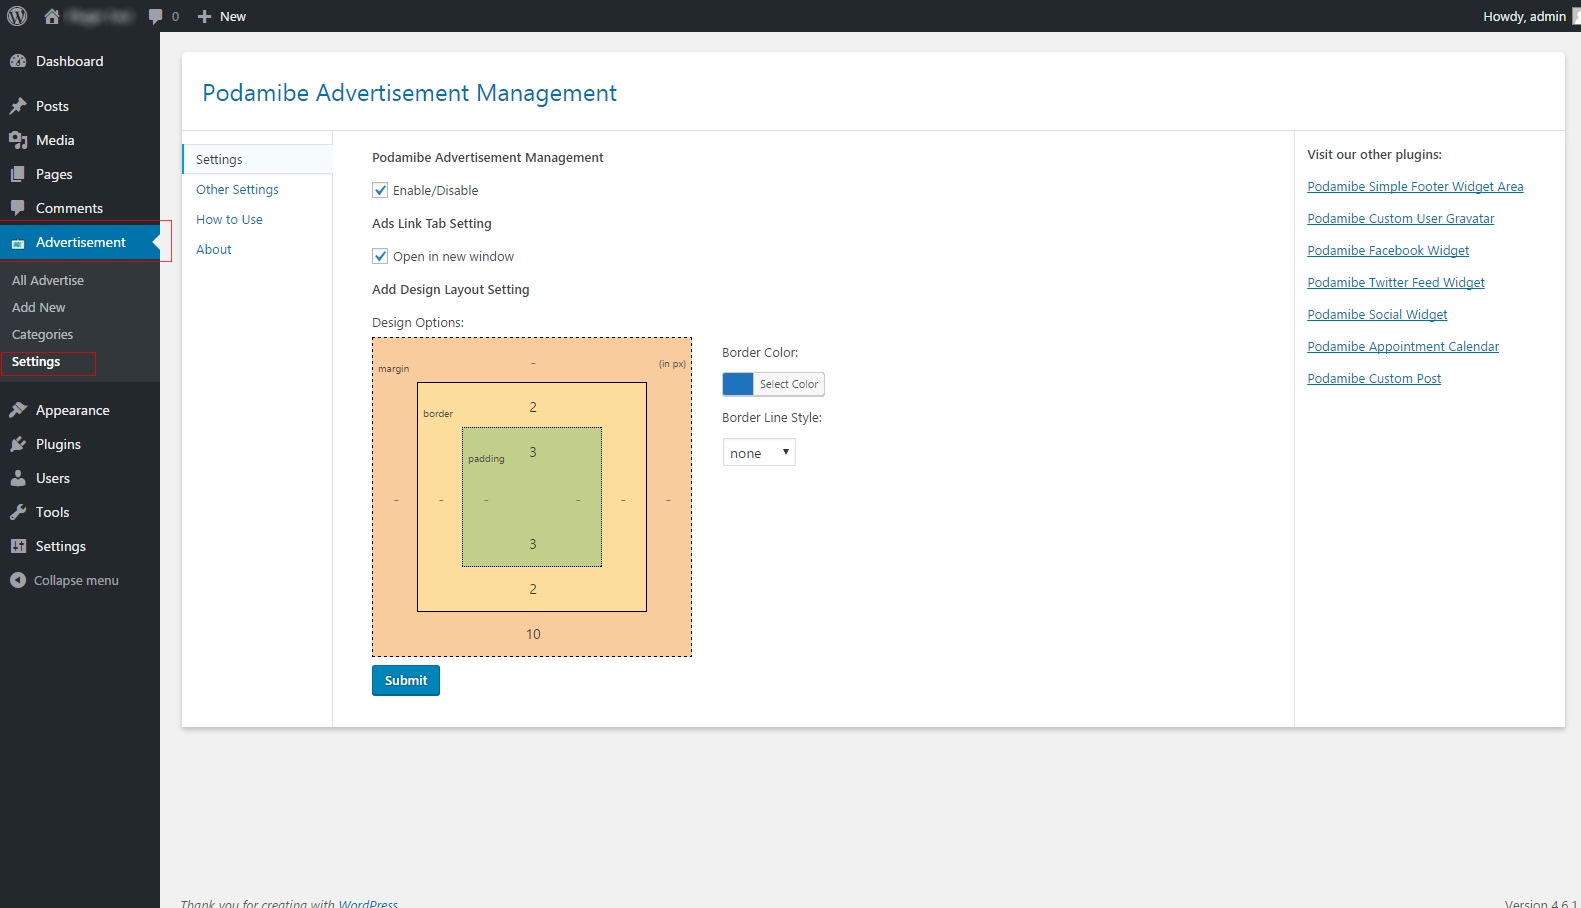The height and width of the screenshot is (908, 1581).
Task: Open the Settings tab in plugin panel
Action: tap(257, 159)
